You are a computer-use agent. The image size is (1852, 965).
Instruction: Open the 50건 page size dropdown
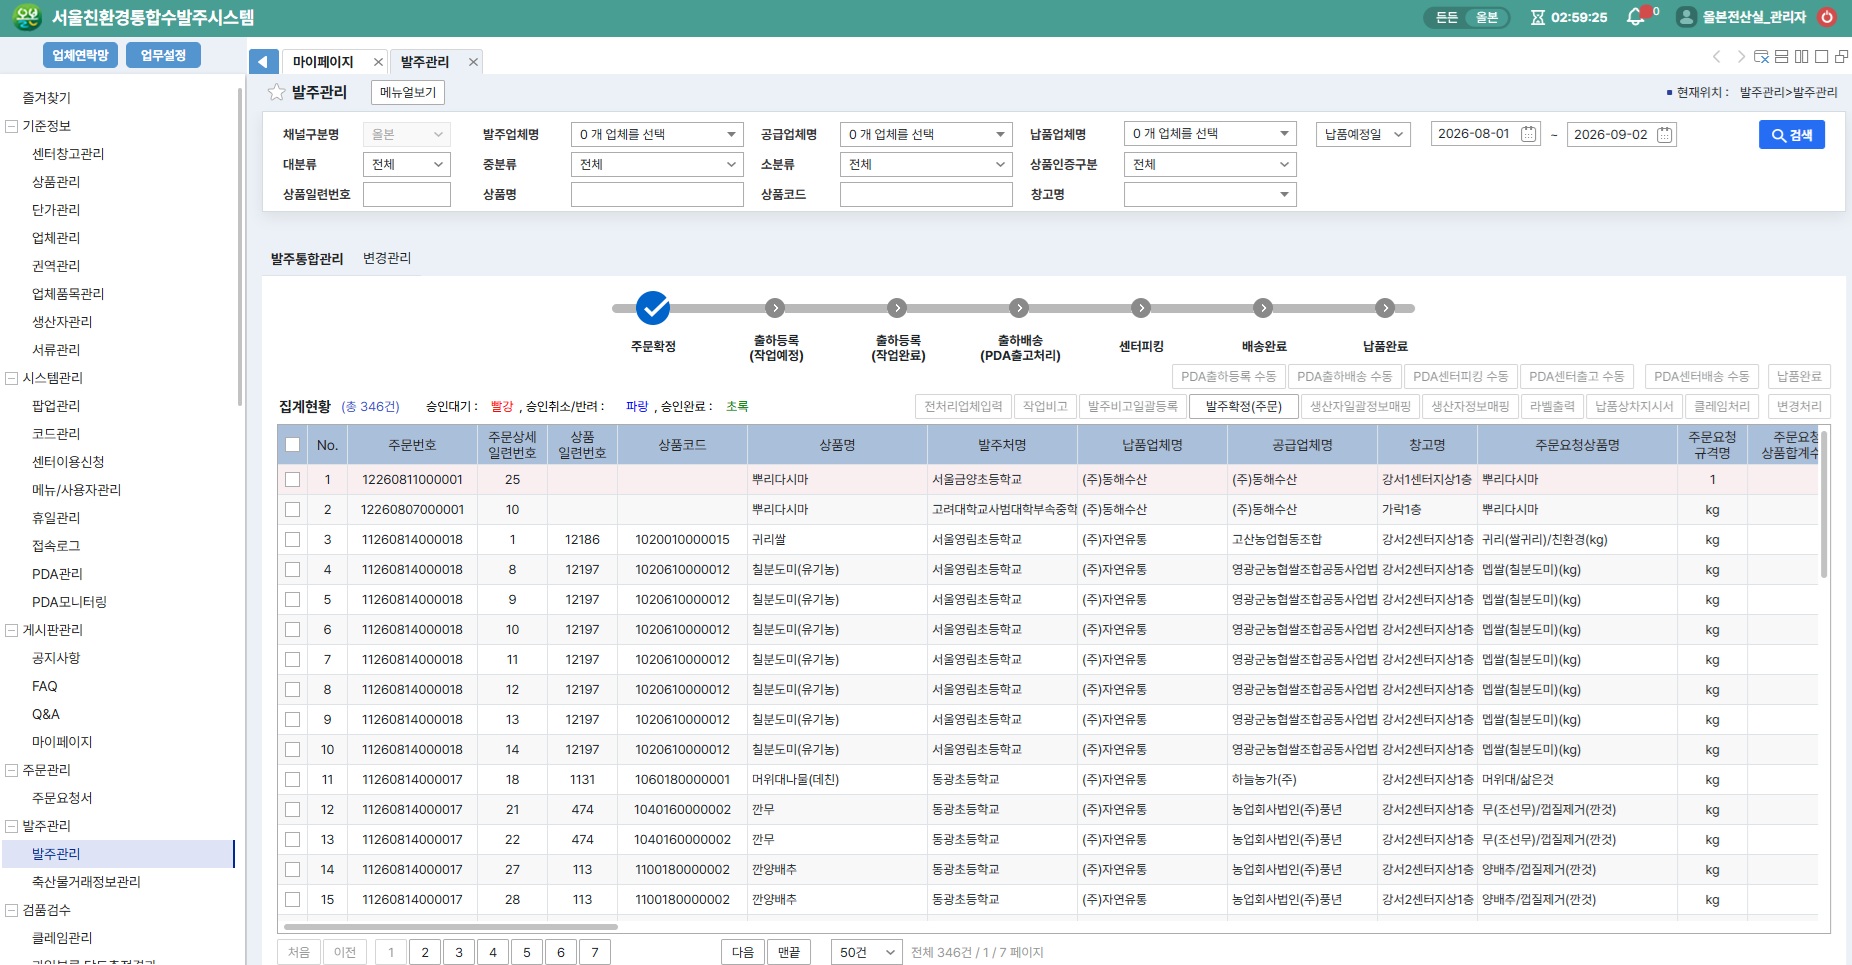click(866, 952)
